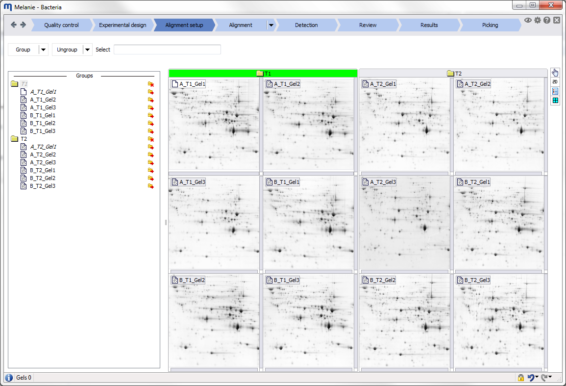This screenshot has height=386, width=566.
Task: Open settings via the gear icon
Action: coord(537,20)
